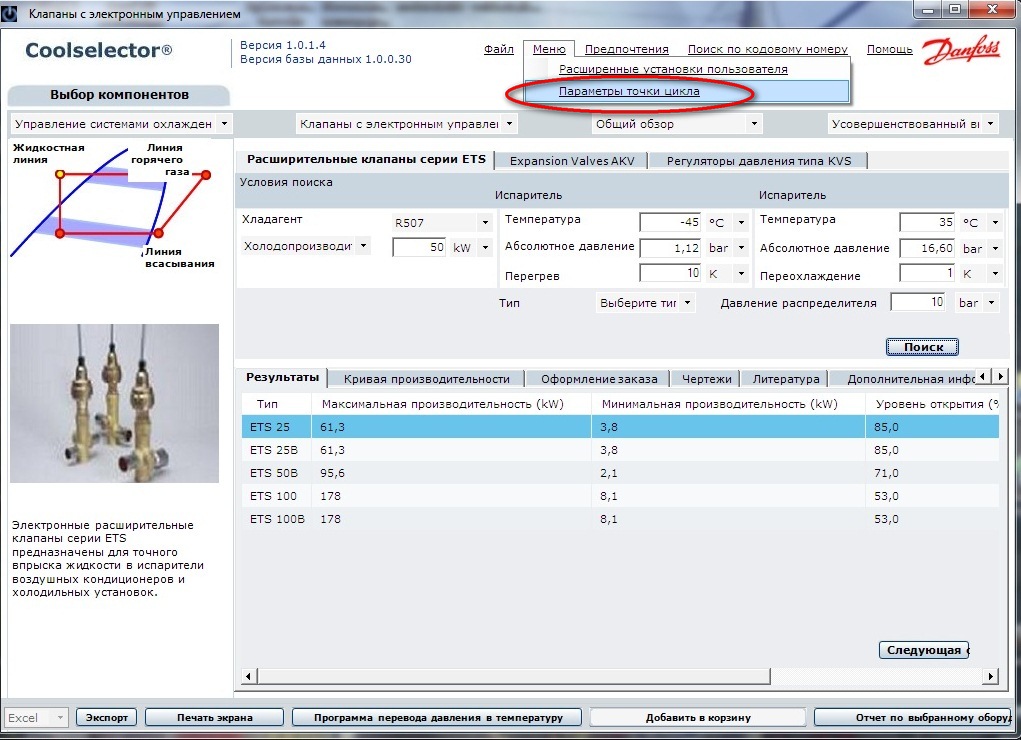Expand the Общий обзор dropdown
The height and width of the screenshot is (740, 1021).
[754, 123]
